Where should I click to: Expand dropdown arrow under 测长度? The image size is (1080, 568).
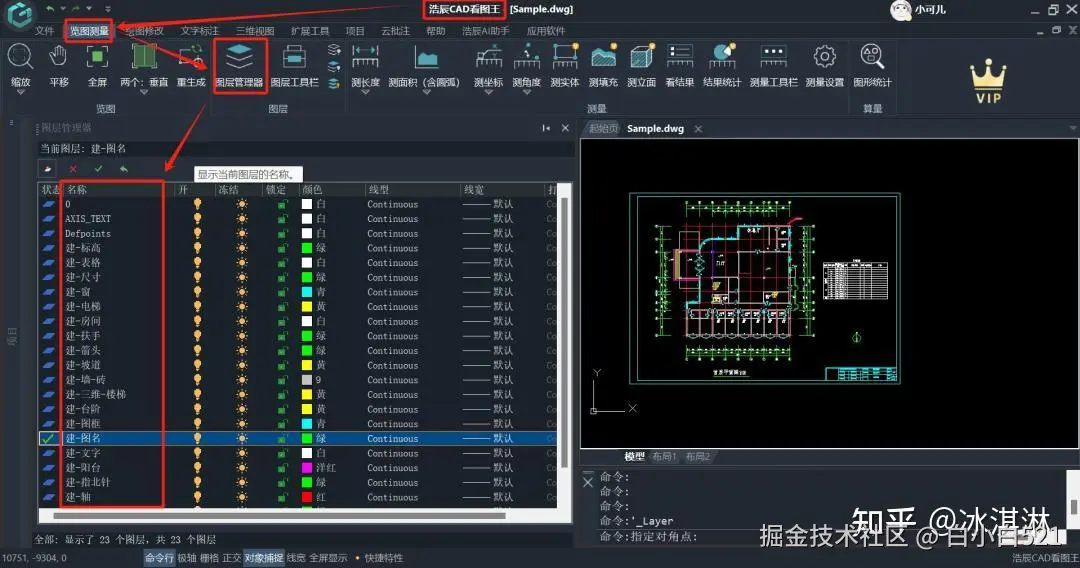[x=365, y=92]
